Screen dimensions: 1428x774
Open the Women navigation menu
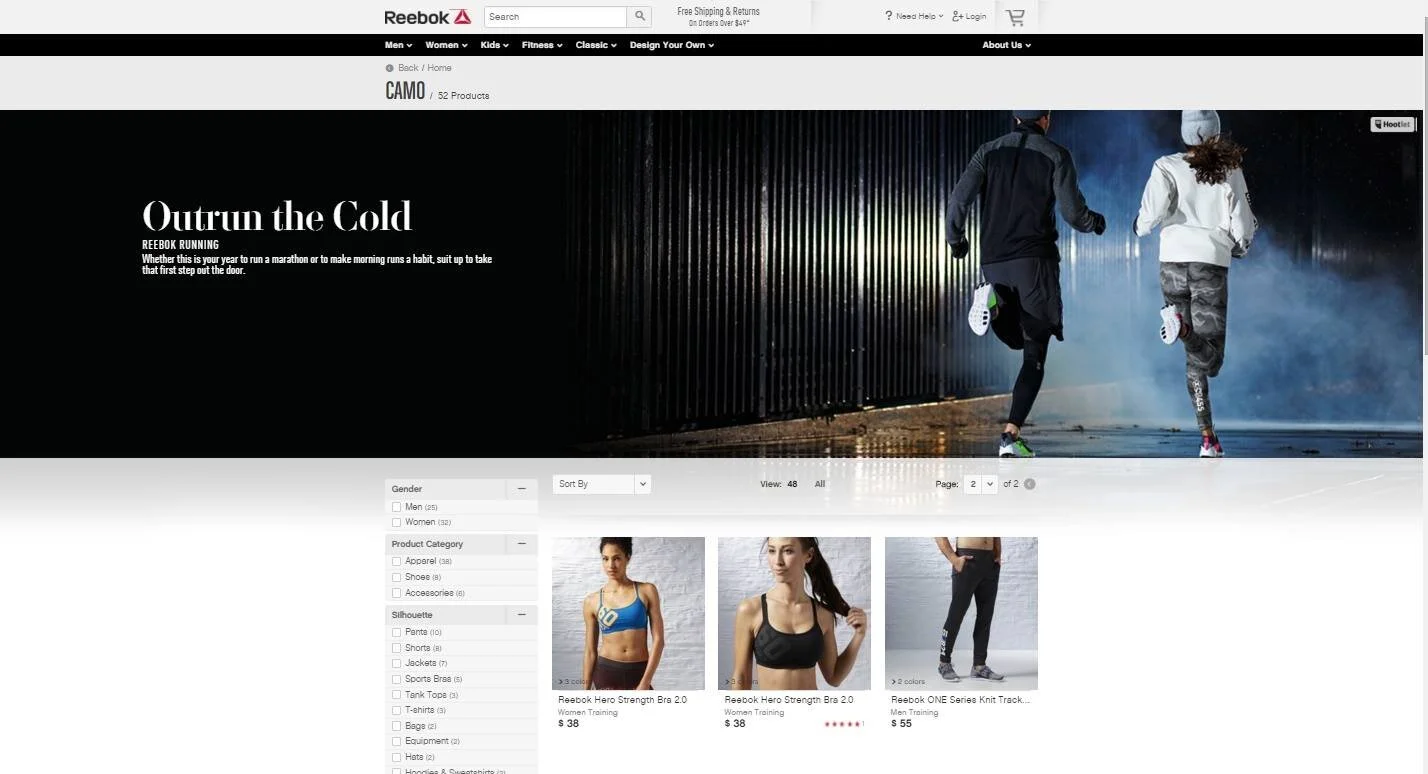pos(446,45)
